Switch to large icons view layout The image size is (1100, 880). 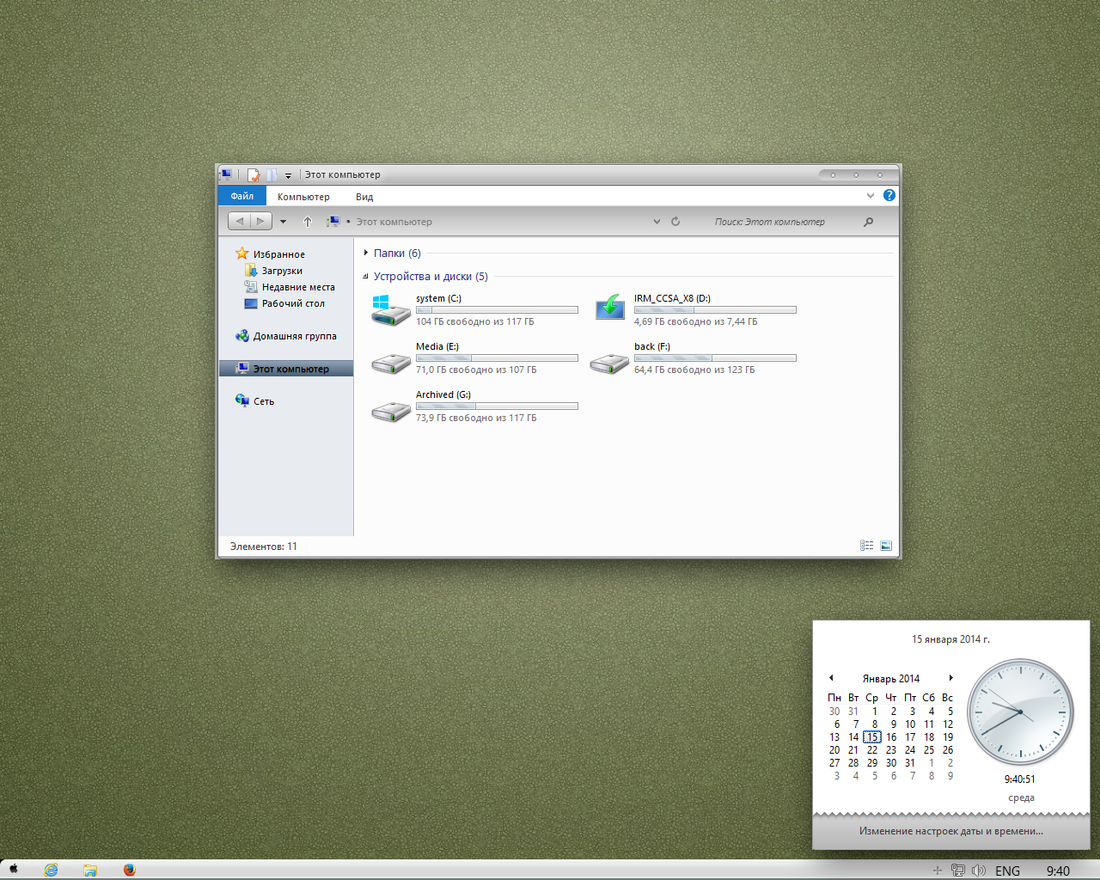(x=886, y=546)
